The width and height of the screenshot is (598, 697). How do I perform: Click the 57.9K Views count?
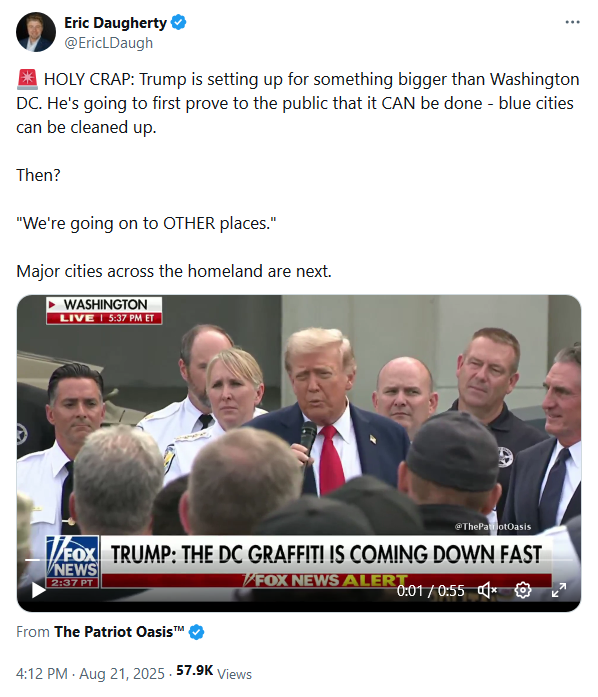point(214,673)
